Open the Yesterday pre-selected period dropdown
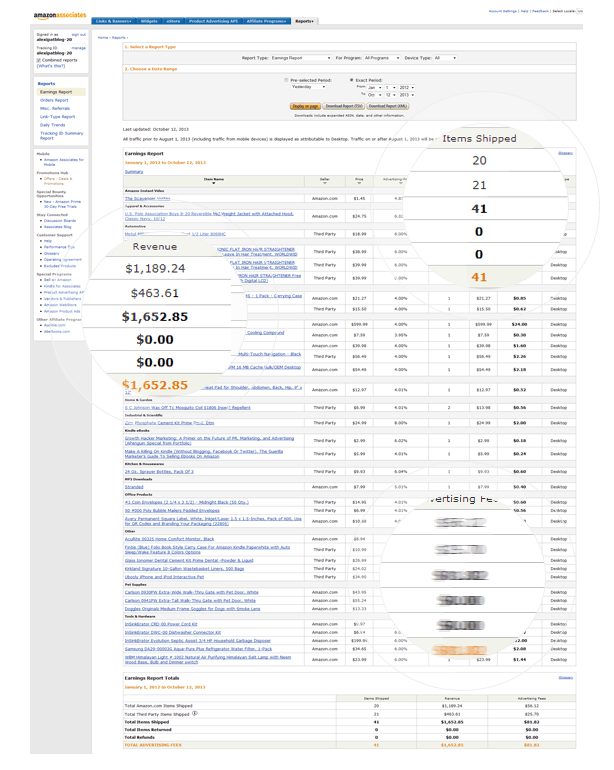This screenshot has height=770, width=614. click(308, 87)
